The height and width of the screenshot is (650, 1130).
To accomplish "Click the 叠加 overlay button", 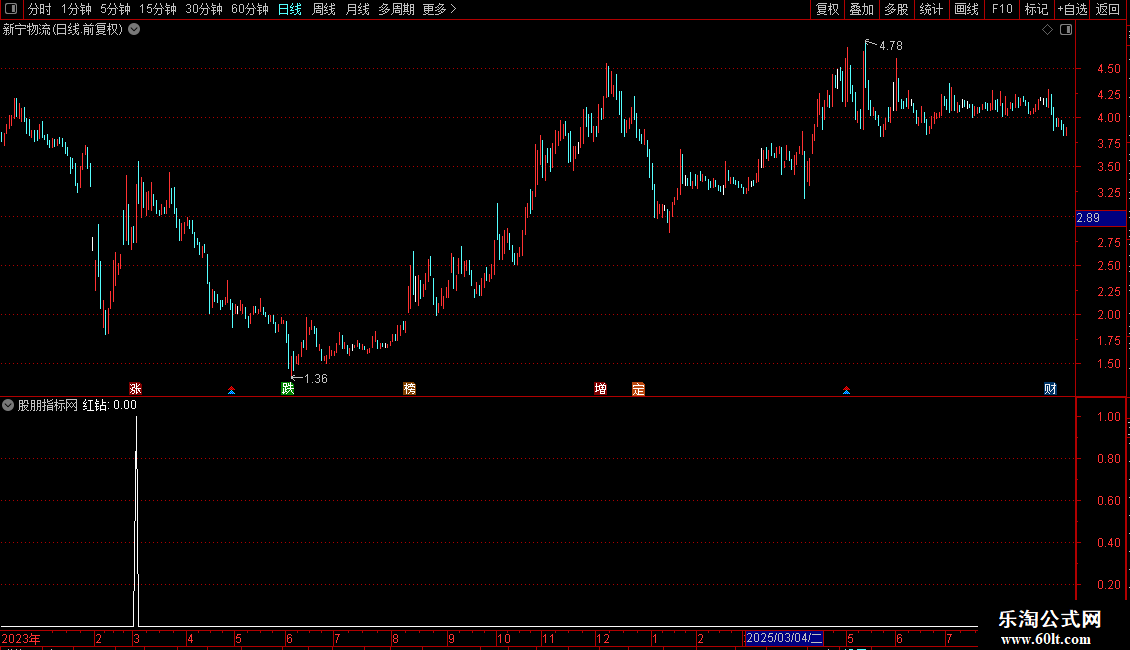I will (x=861, y=9).
